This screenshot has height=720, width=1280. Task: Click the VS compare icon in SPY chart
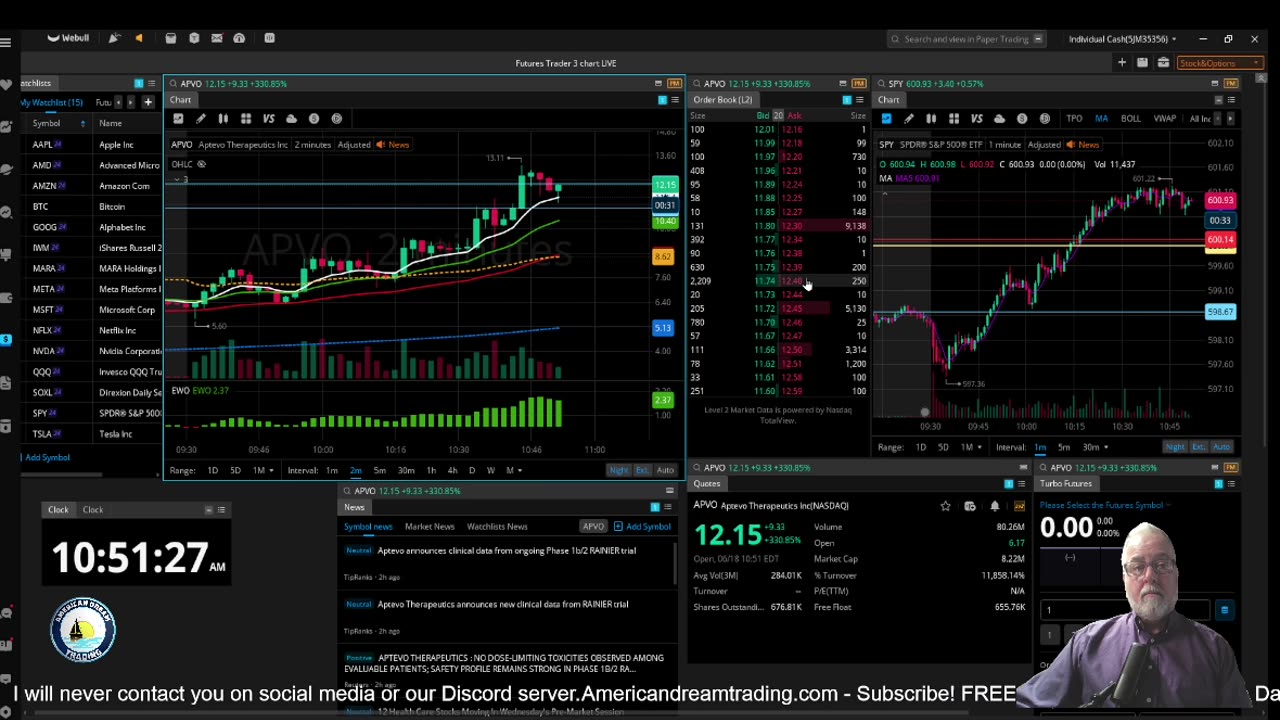[x=976, y=119]
